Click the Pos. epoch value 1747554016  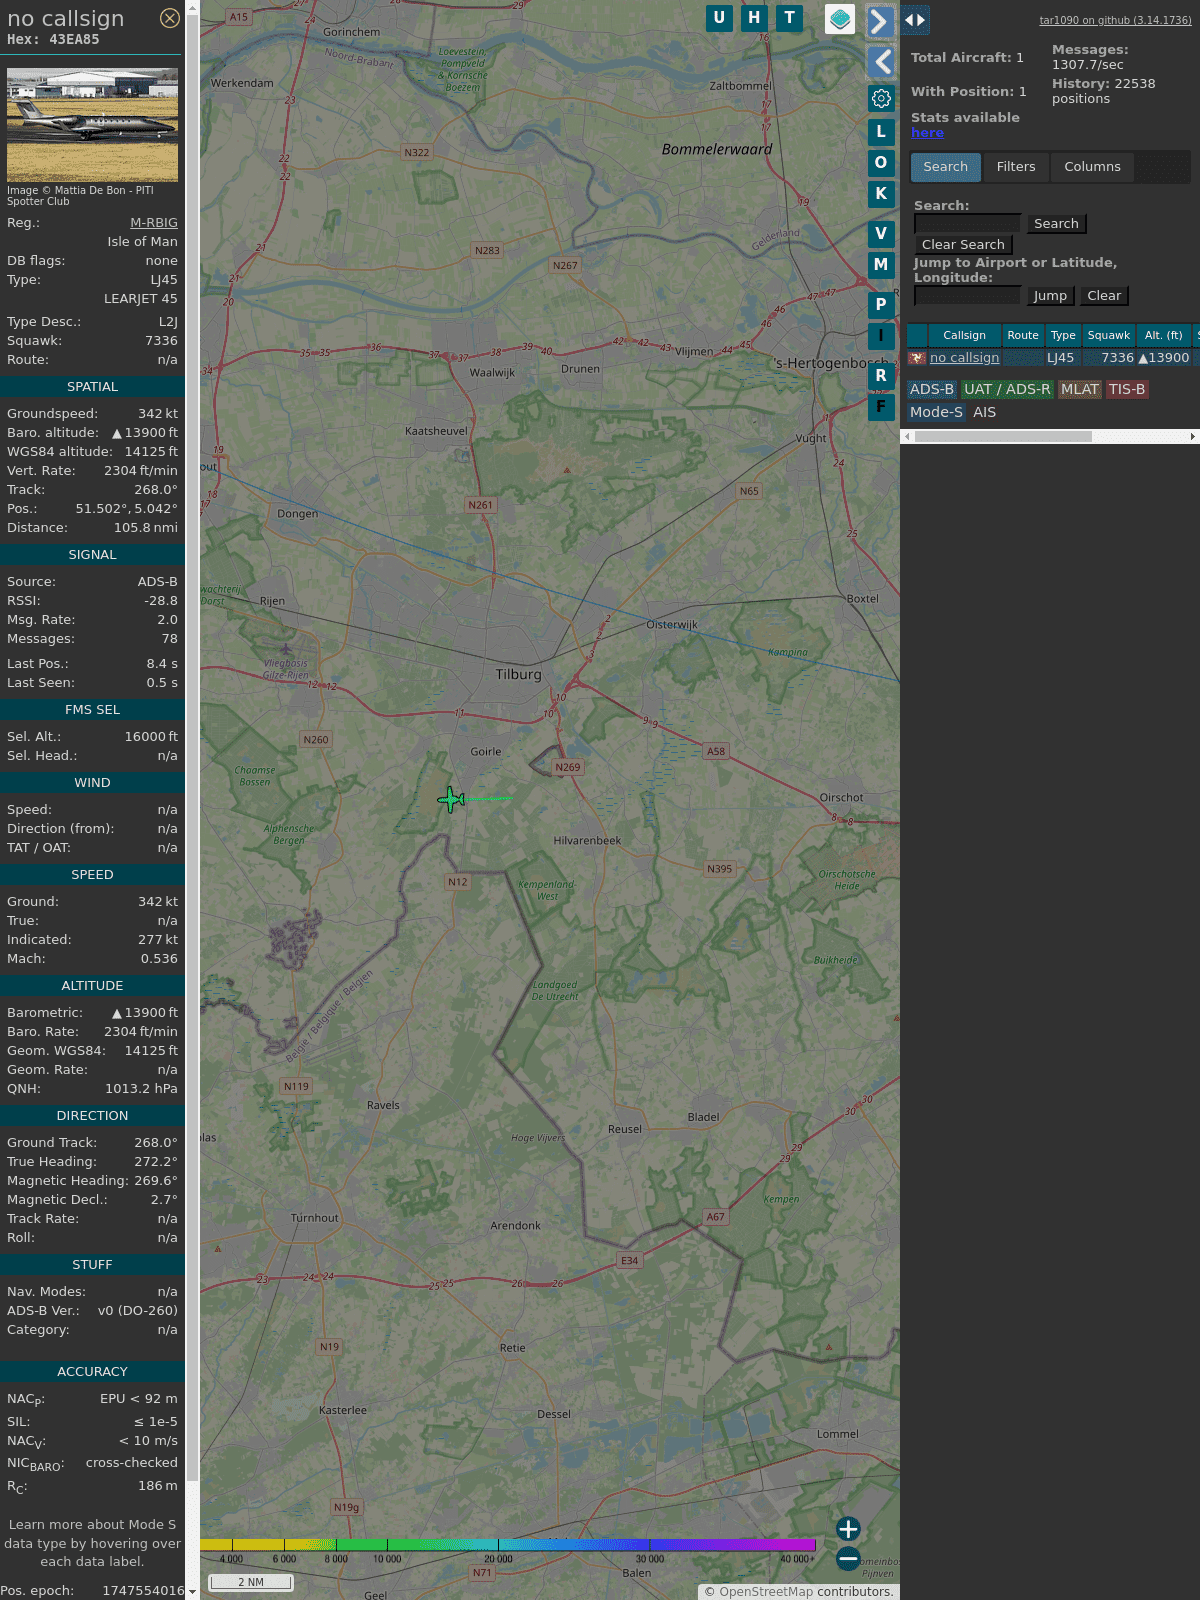coord(143,1590)
